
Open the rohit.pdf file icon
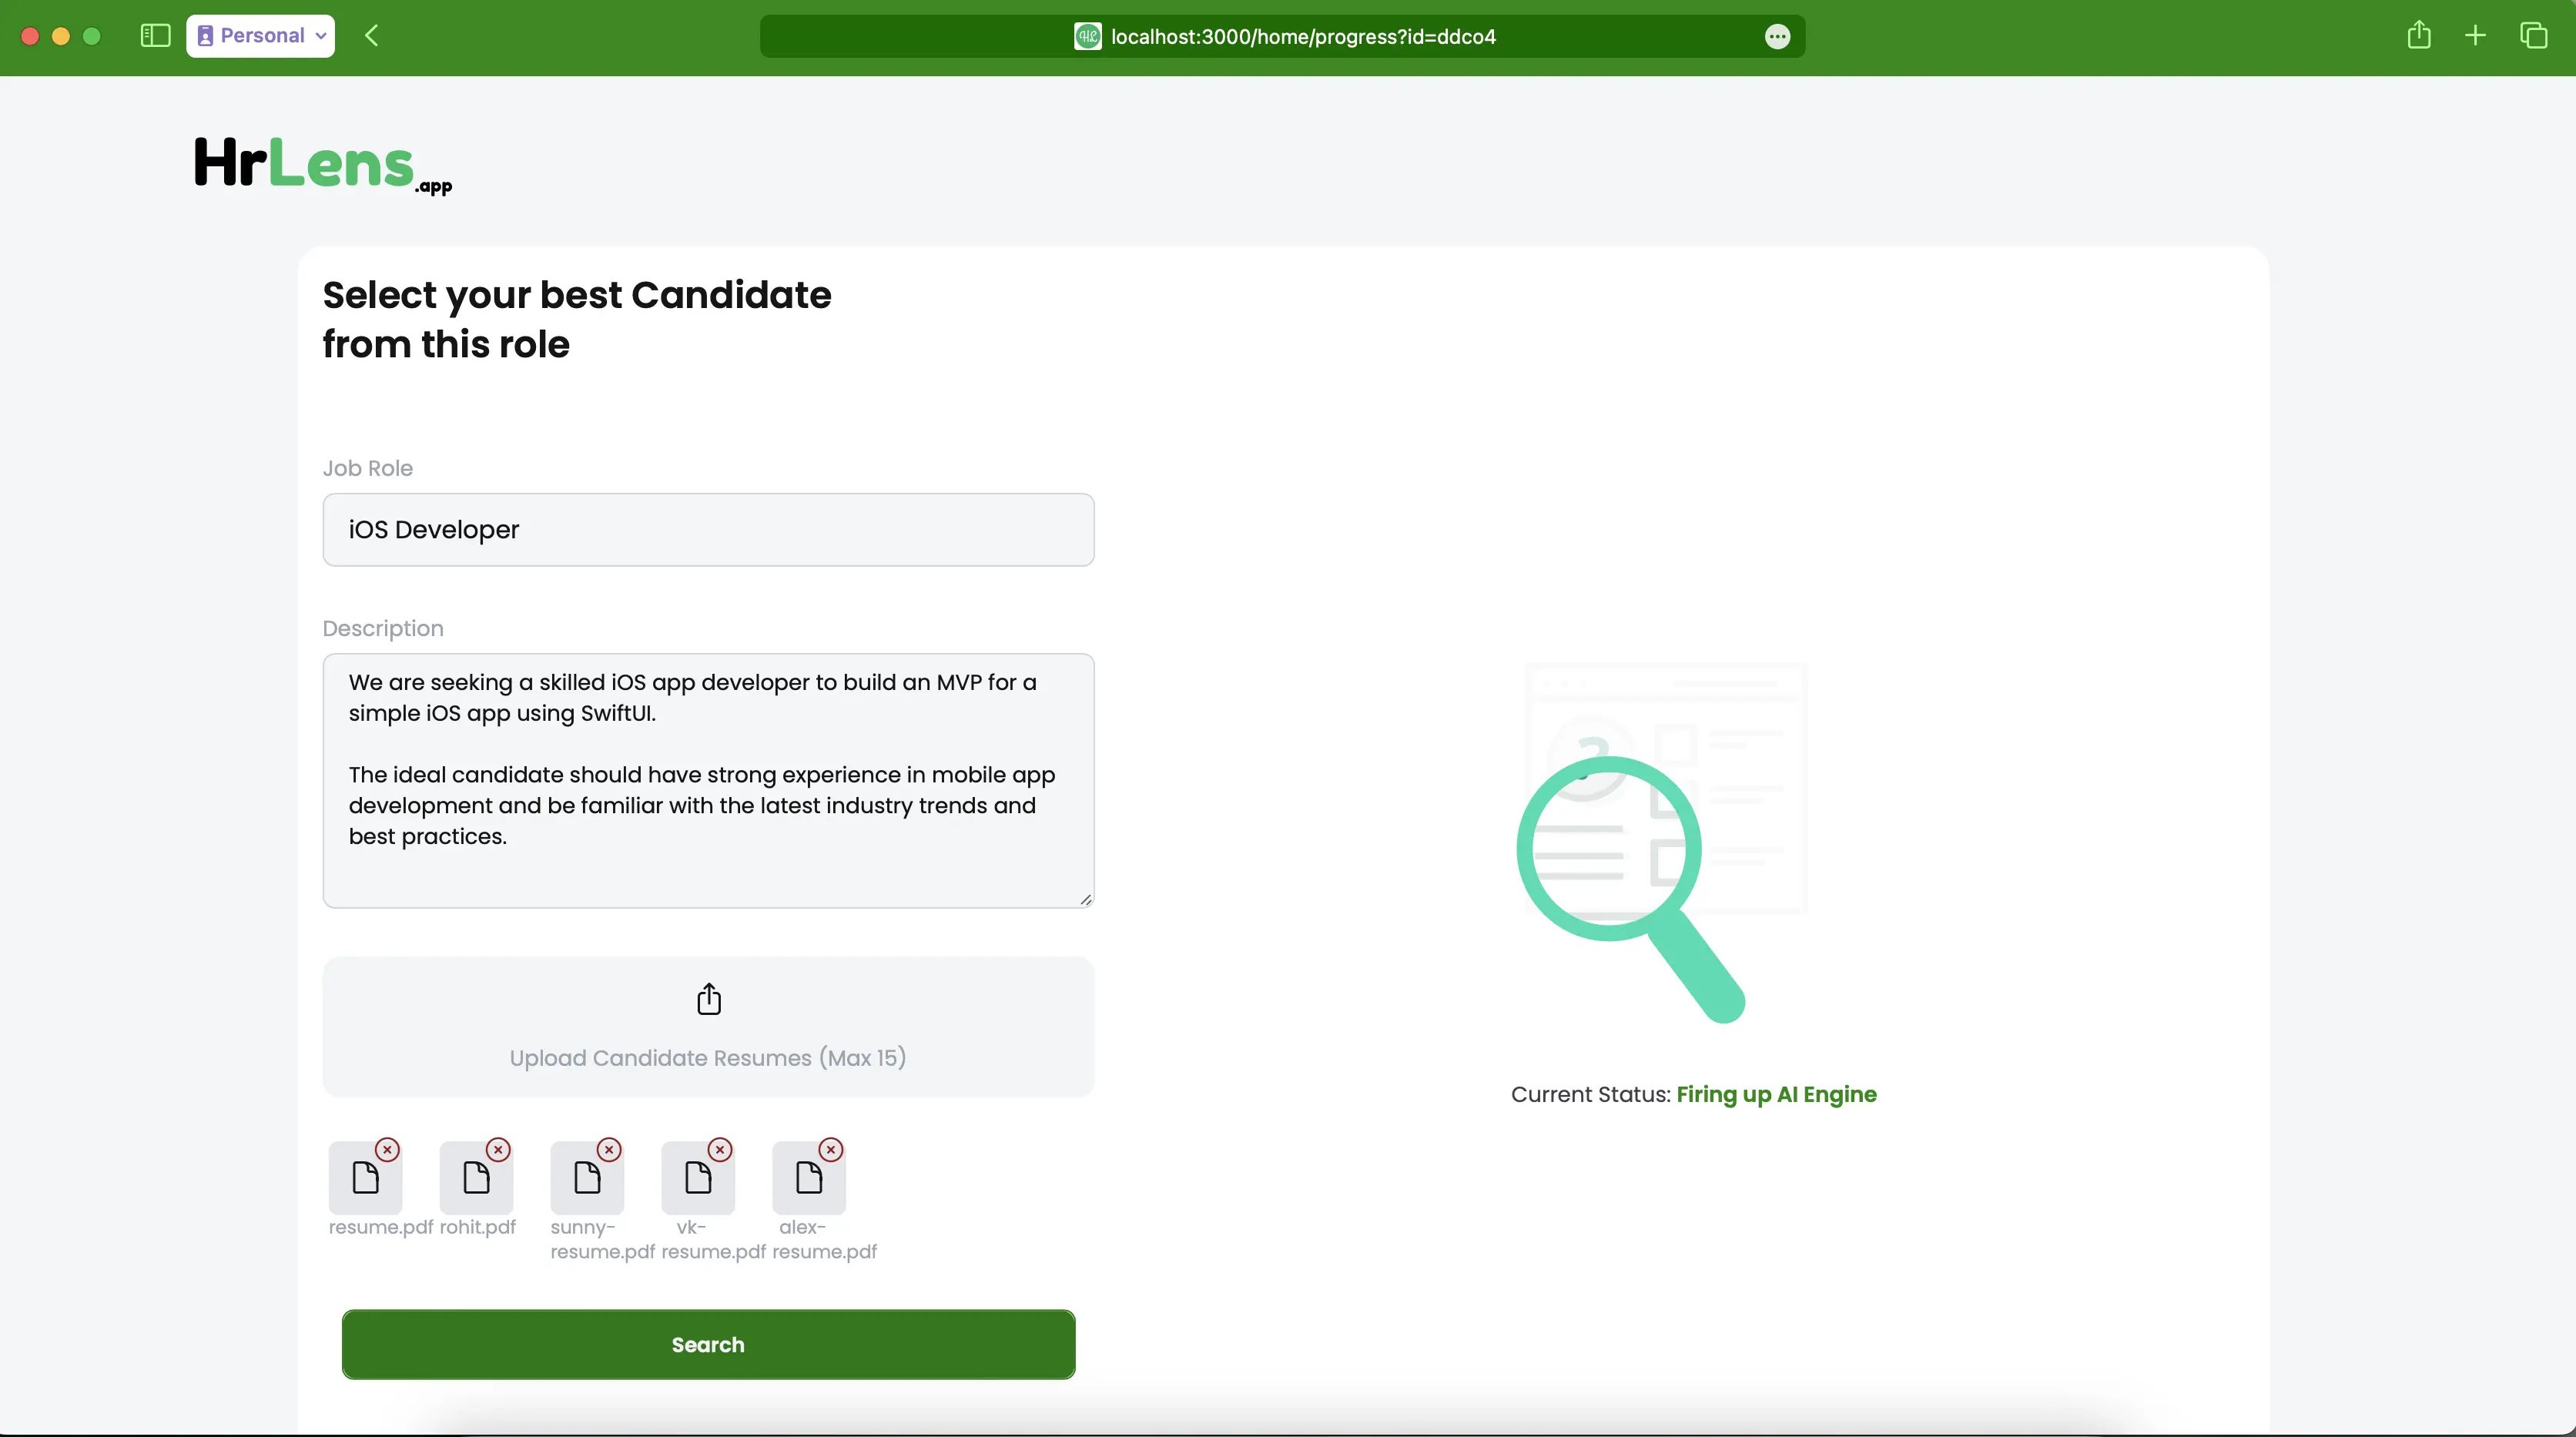point(477,1178)
